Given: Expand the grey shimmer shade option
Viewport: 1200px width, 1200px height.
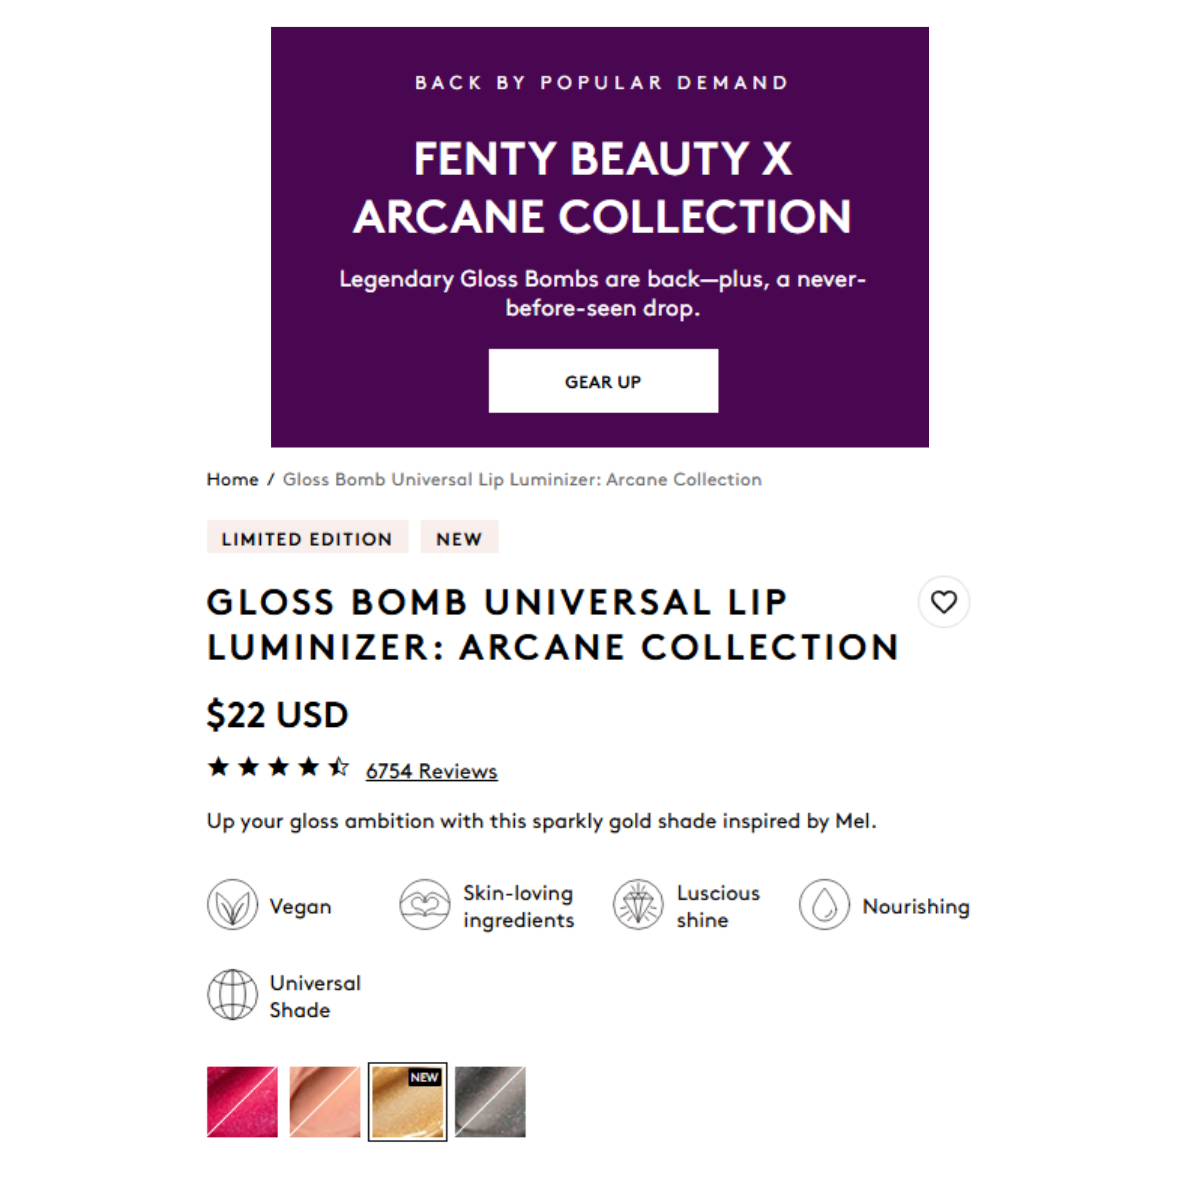Looking at the screenshot, I should (490, 1101).
